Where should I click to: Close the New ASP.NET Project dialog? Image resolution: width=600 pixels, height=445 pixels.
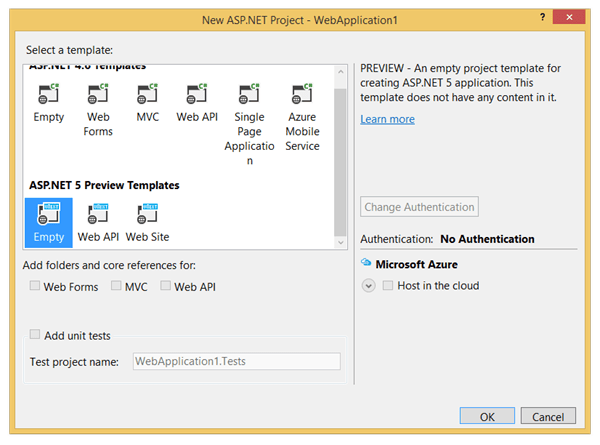coord(569,17)
